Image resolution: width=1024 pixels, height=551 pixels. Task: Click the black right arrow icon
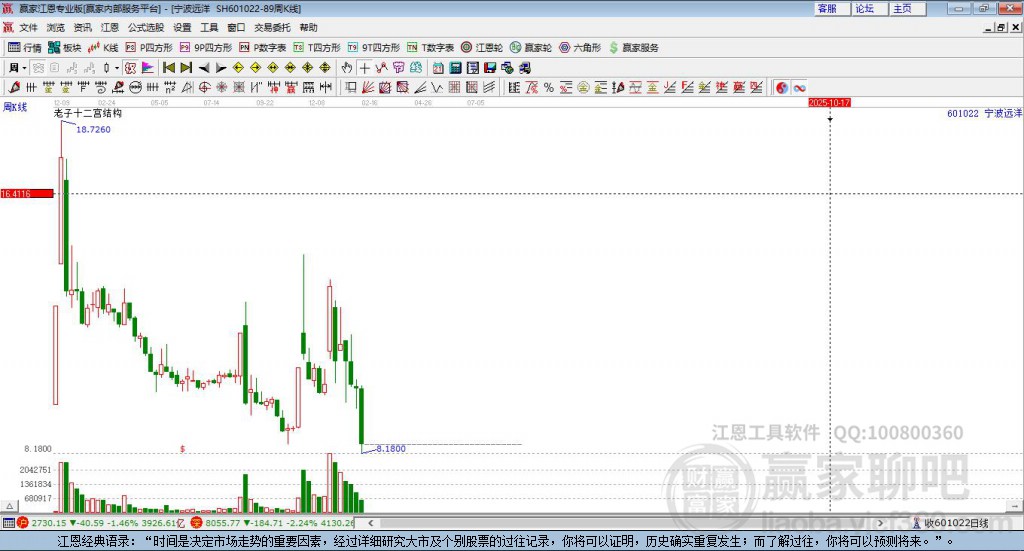(221, 68)
